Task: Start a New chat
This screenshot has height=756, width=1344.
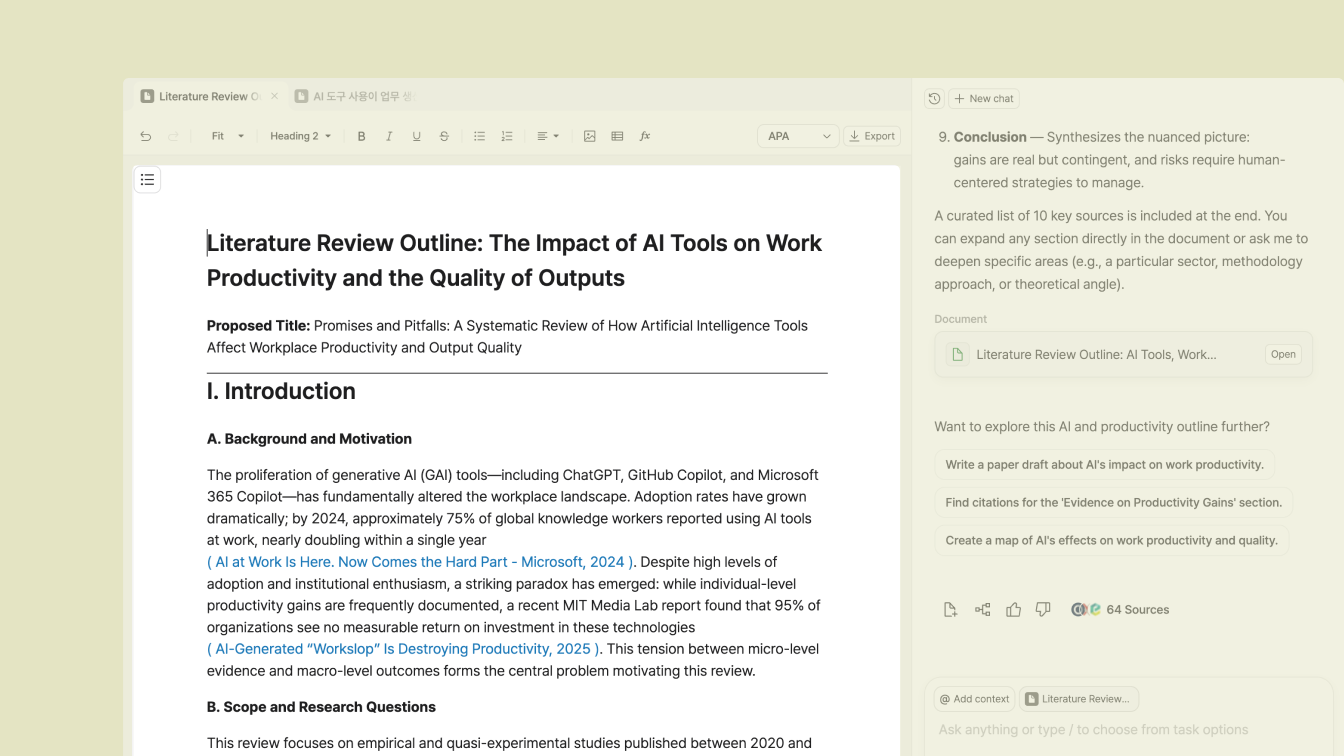Action: coord(984,98)
